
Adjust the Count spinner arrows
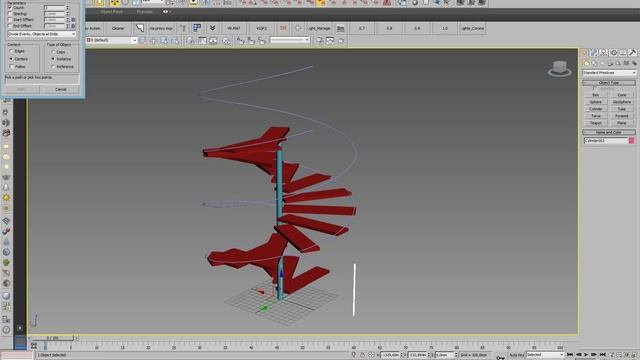tap(67, 7)
